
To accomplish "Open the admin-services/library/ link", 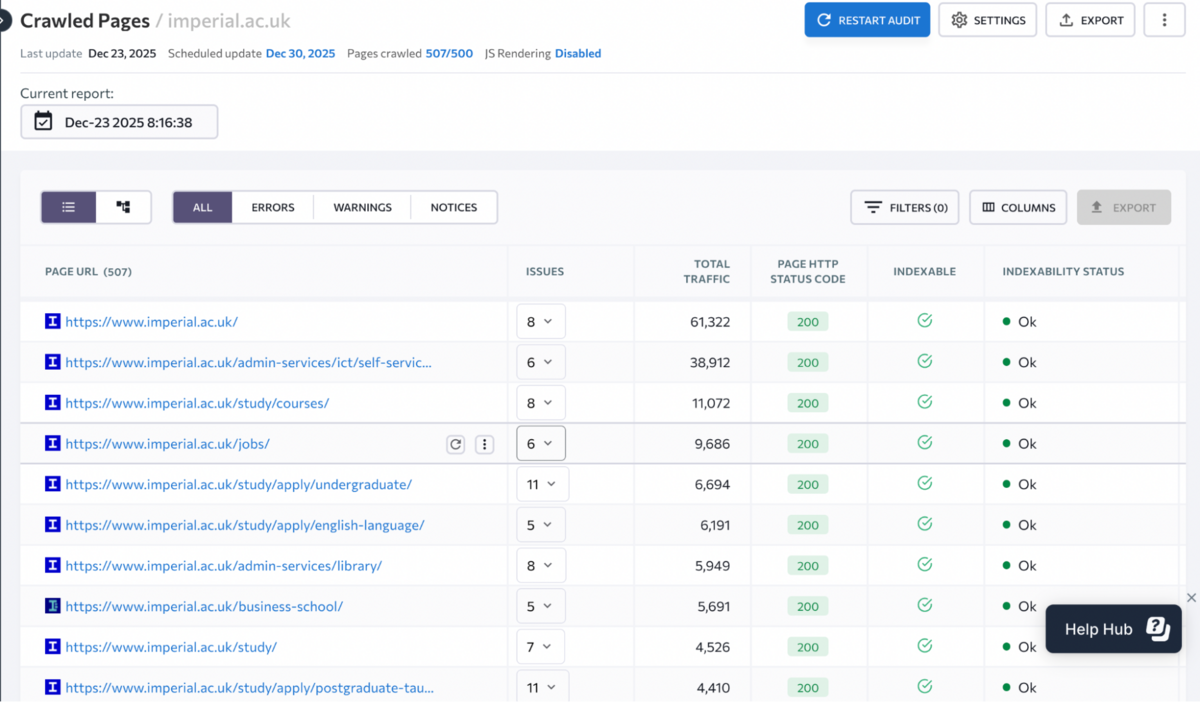I will click(x=224, y=566).
